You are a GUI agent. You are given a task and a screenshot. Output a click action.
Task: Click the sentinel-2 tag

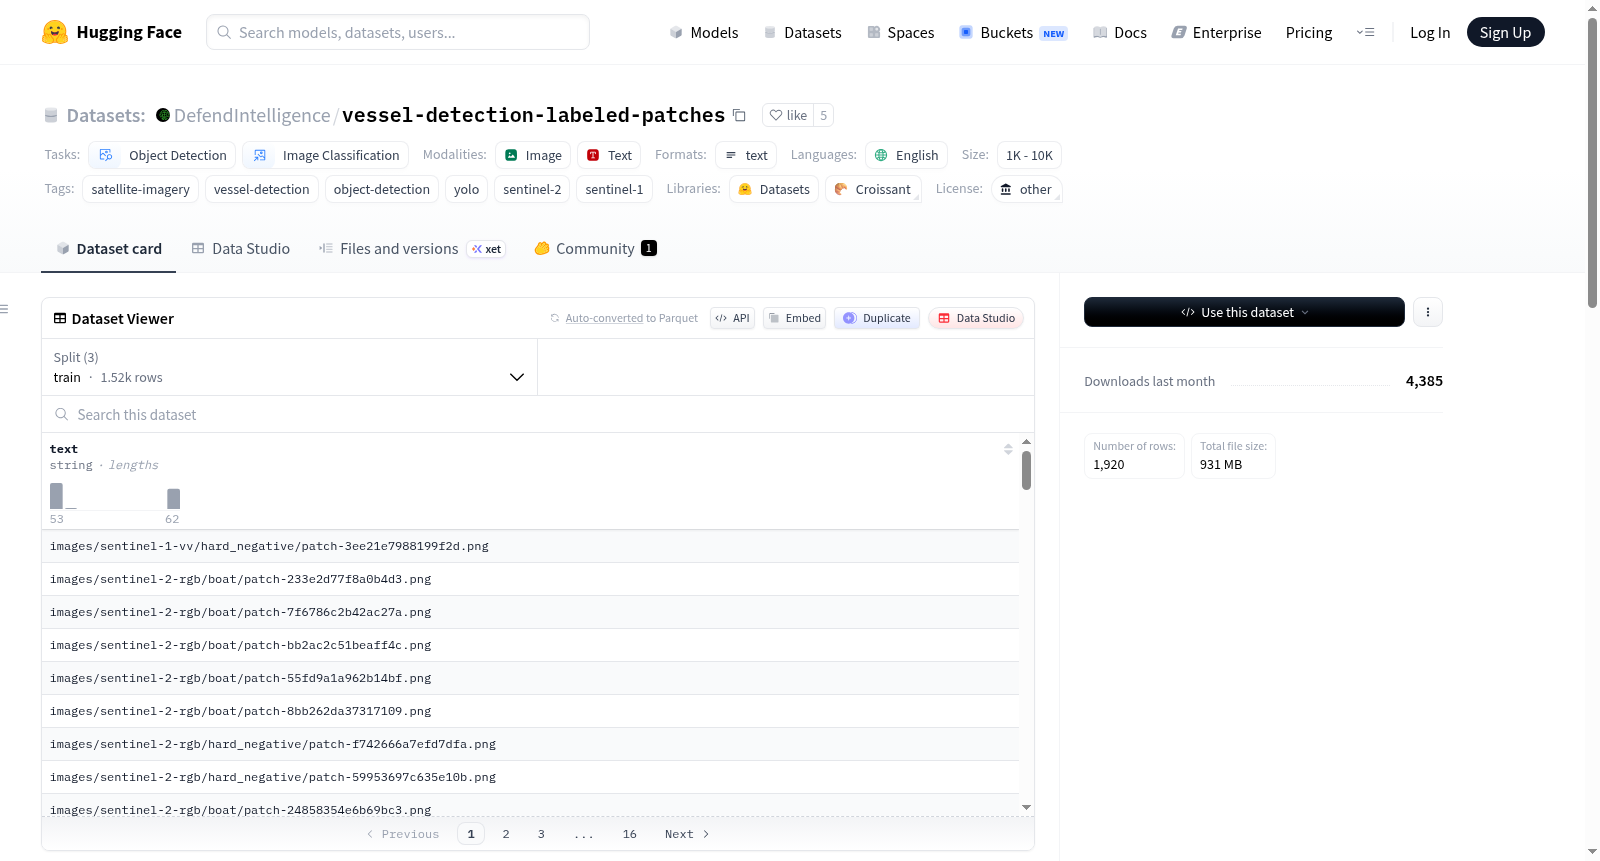(x=532, y=189)
